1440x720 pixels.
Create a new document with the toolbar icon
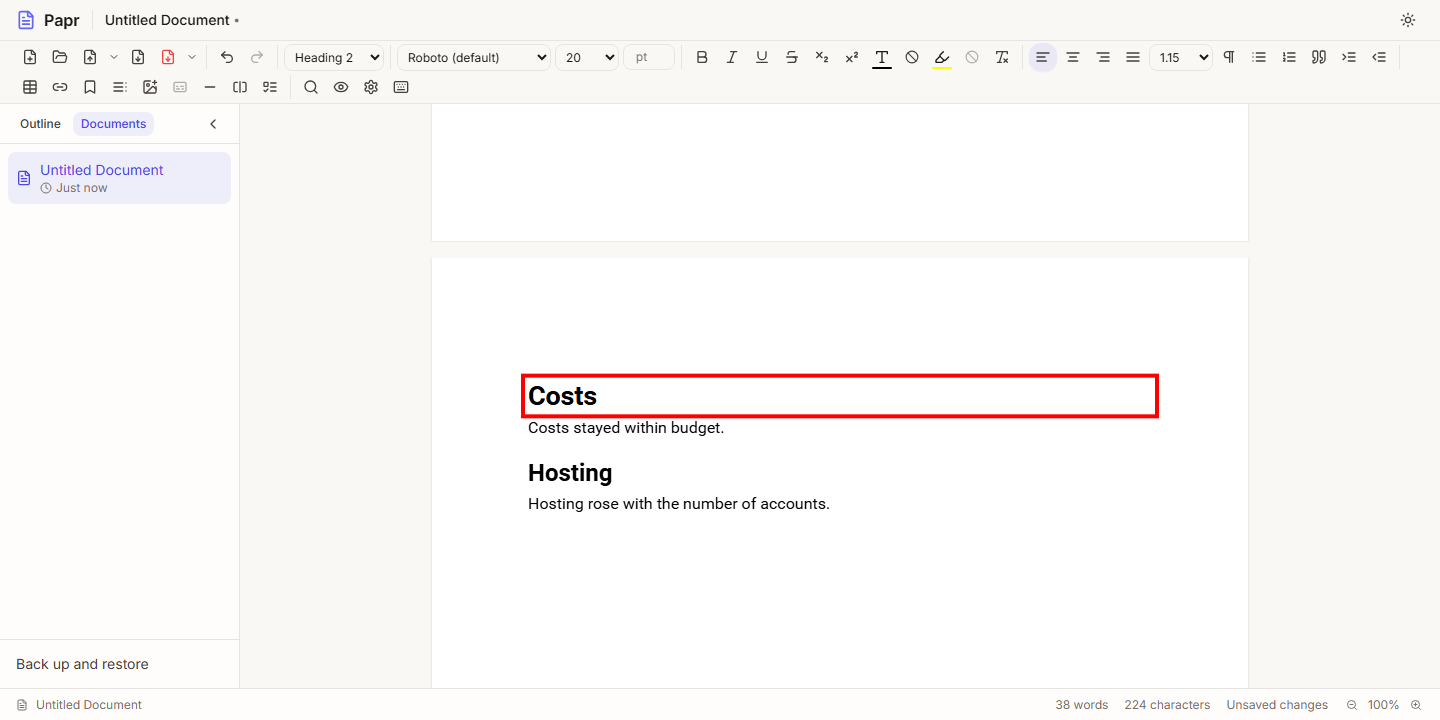pyautogui.click(x=30, y=57)
